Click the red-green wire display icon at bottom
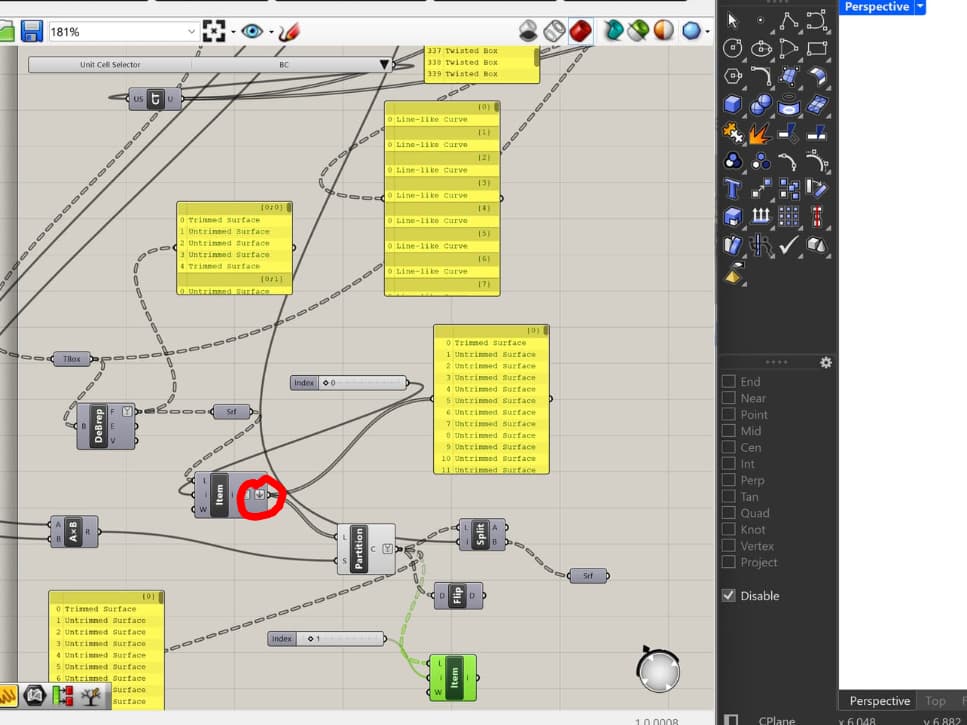This screenshot has width=967, height=725. (63, 697)
